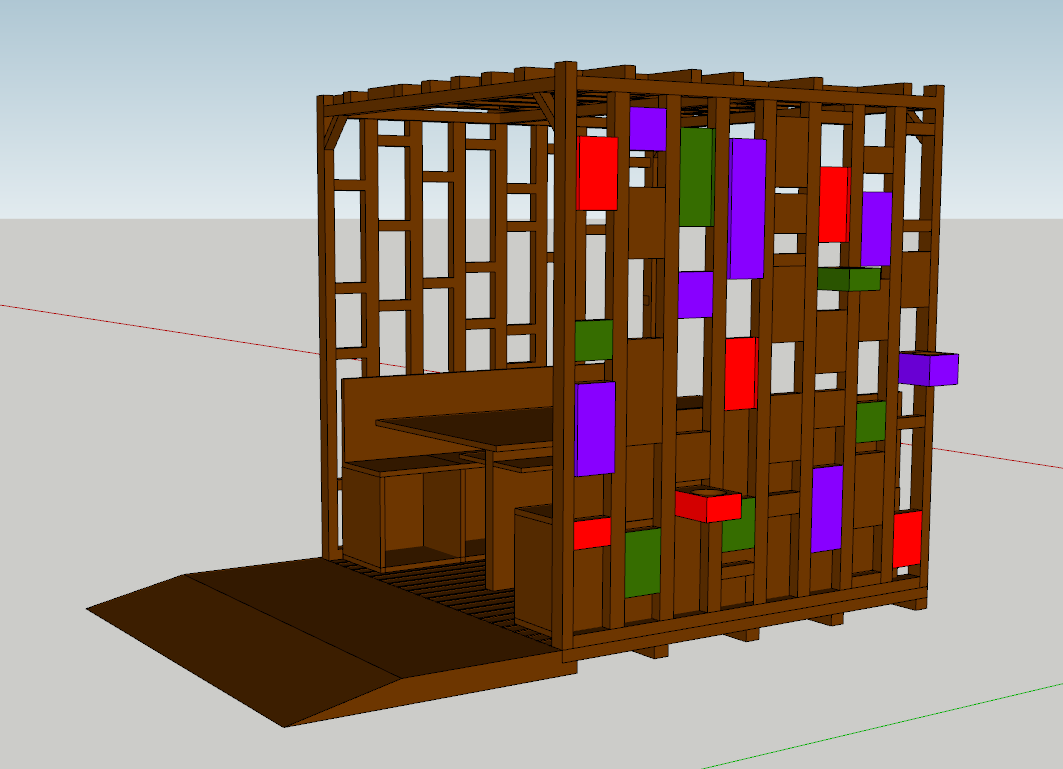Click the red open planter box on wall
This screenshot has height=769, width=1063.
(x=707, y=505)
